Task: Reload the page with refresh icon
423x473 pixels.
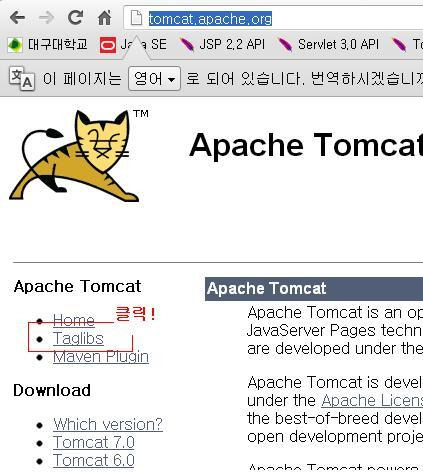Action: [x=75, y=17]
